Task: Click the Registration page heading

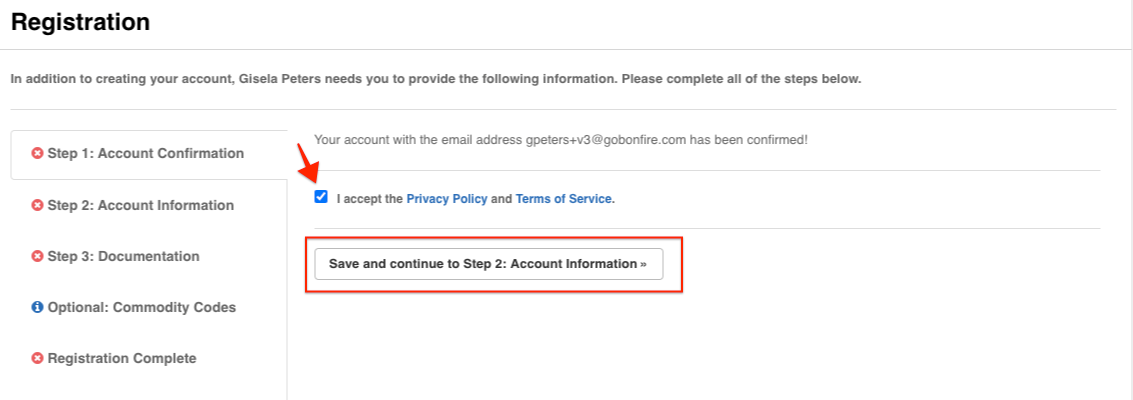Action: 81,22
